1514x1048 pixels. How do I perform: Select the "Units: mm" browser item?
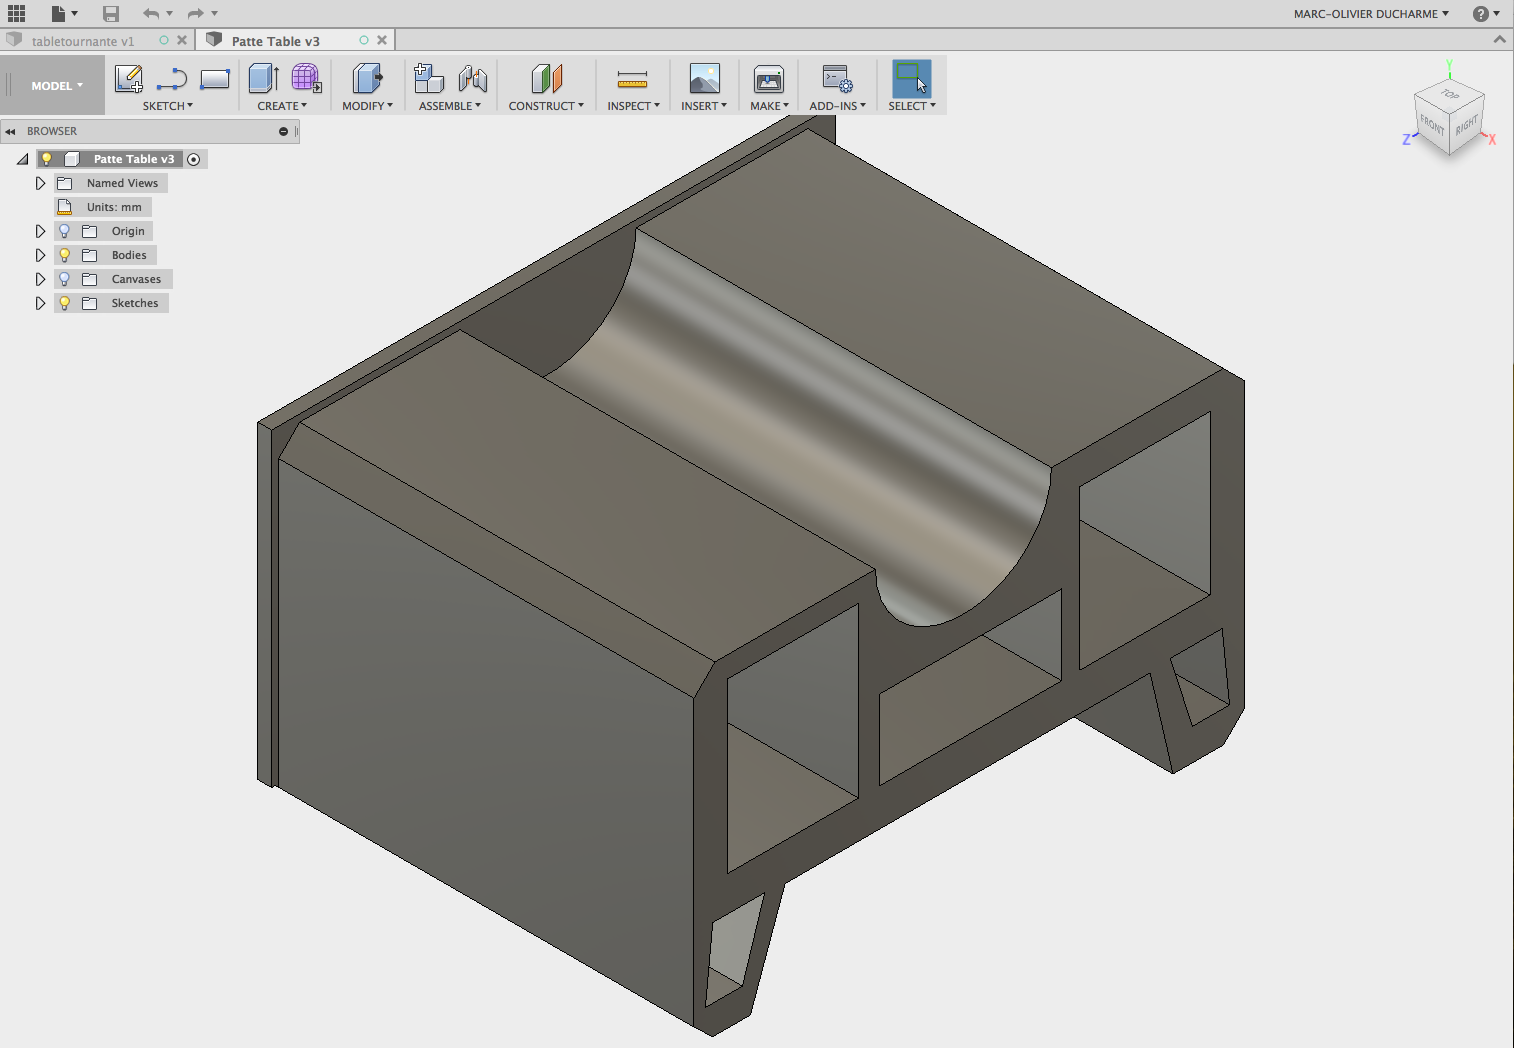pyautogui.click(x=103, y=207)
